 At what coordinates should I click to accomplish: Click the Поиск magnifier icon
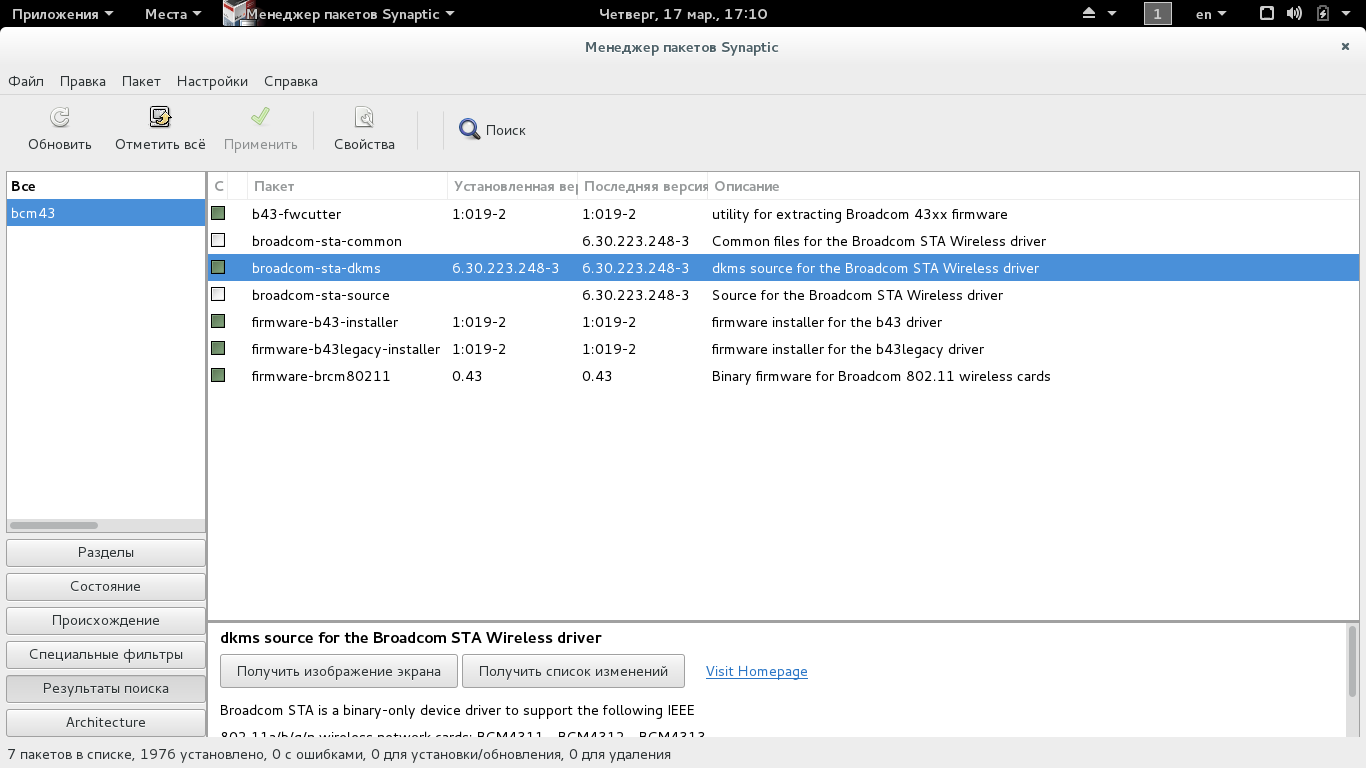[x=470, y=130]
